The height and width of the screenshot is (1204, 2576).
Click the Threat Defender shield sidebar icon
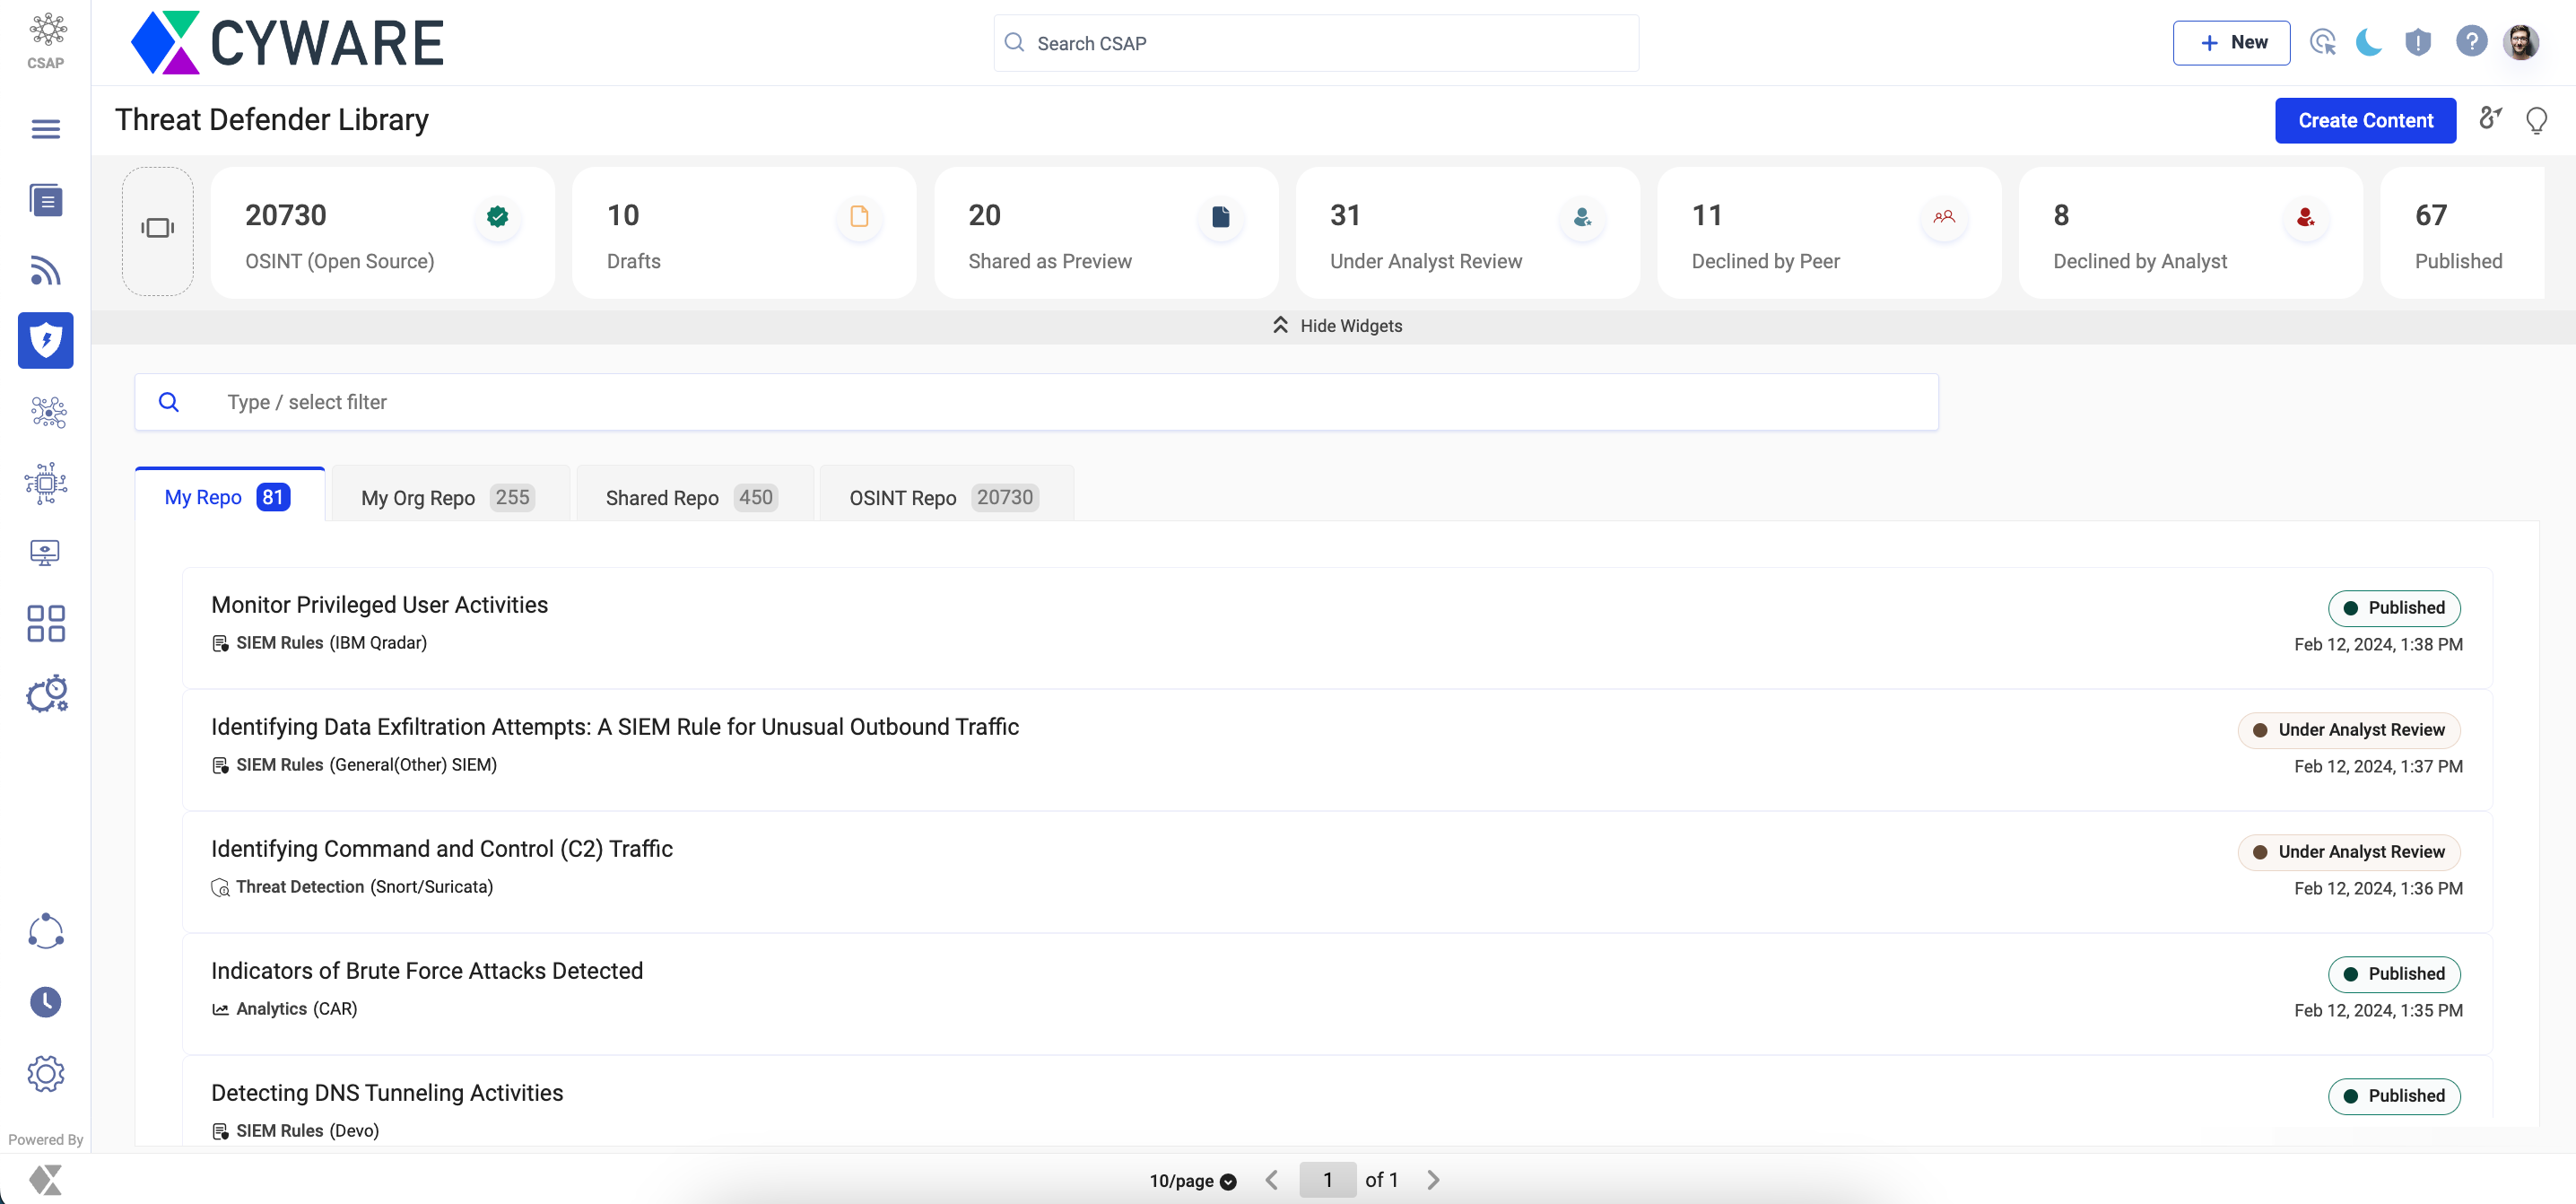[45, 340]
